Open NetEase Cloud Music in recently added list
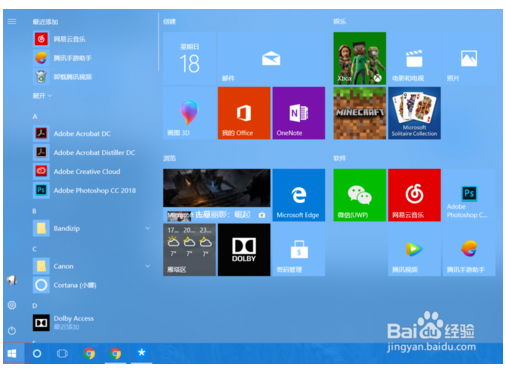The image size is (505, 372). (x=92, y=39)
